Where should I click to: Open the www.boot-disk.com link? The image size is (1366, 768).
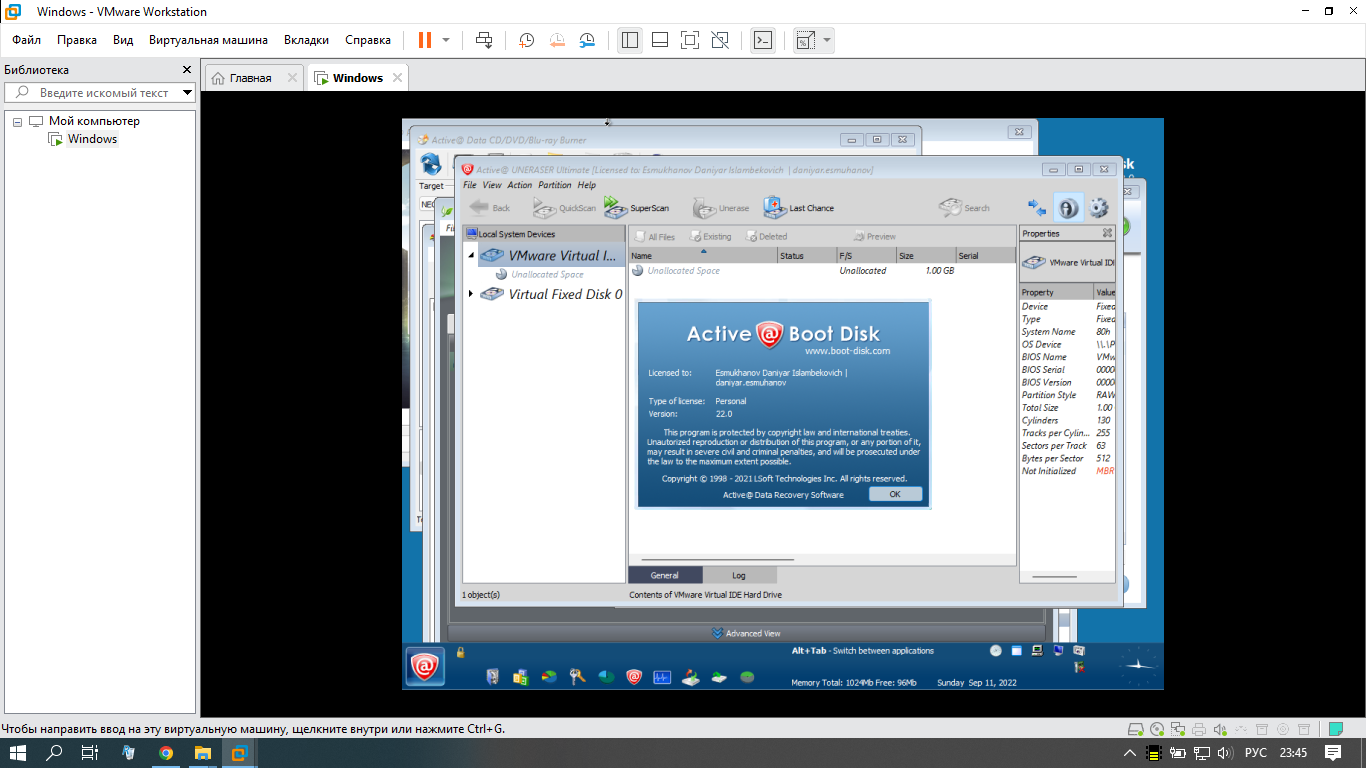(847, 351)
